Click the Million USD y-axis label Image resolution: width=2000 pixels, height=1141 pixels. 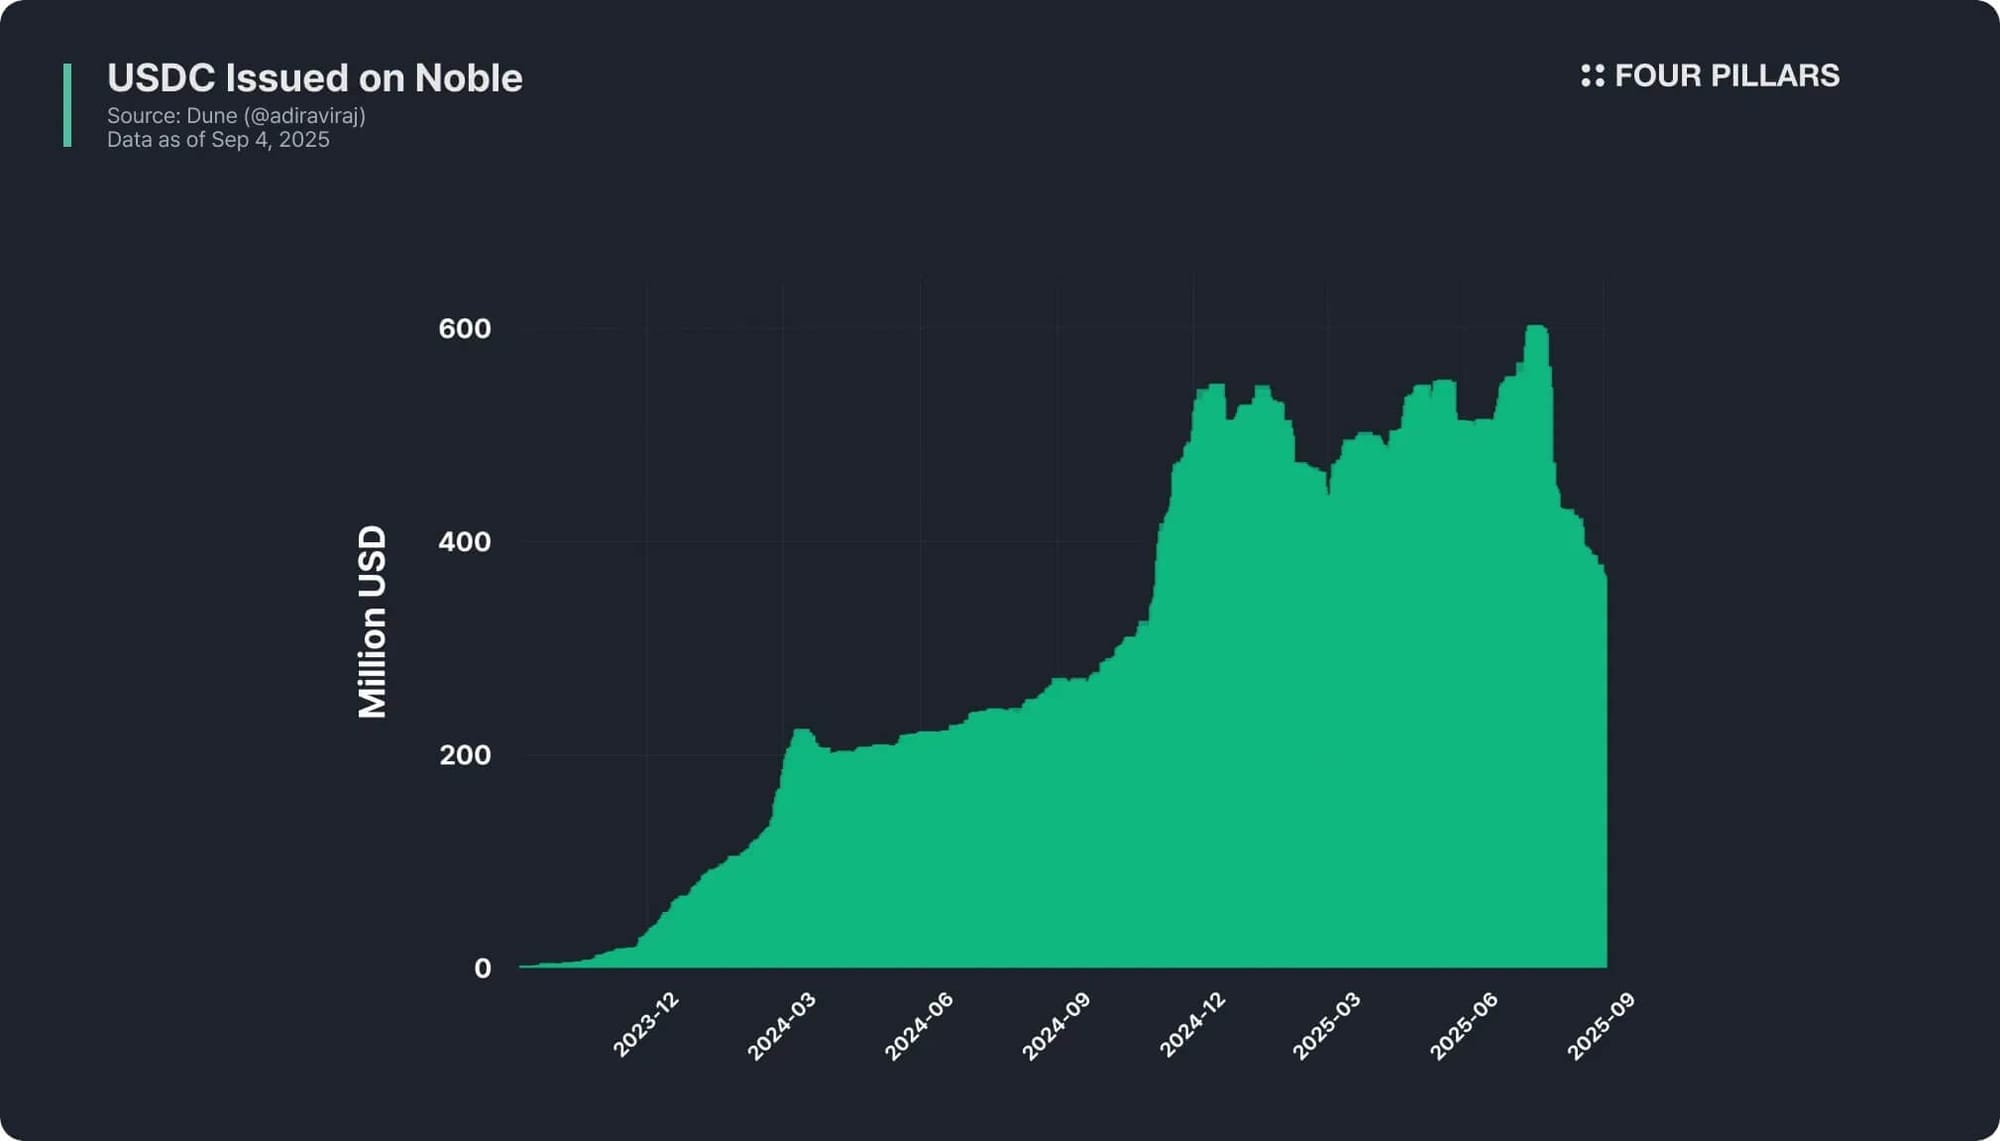coord(372,621)
